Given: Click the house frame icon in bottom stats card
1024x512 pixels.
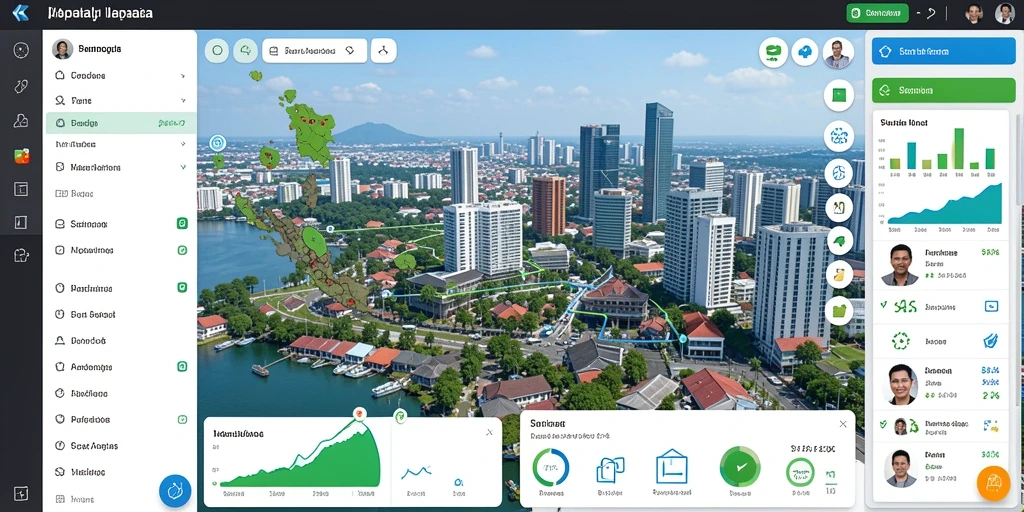Looking at the screenshot, I should pos(672,466).
